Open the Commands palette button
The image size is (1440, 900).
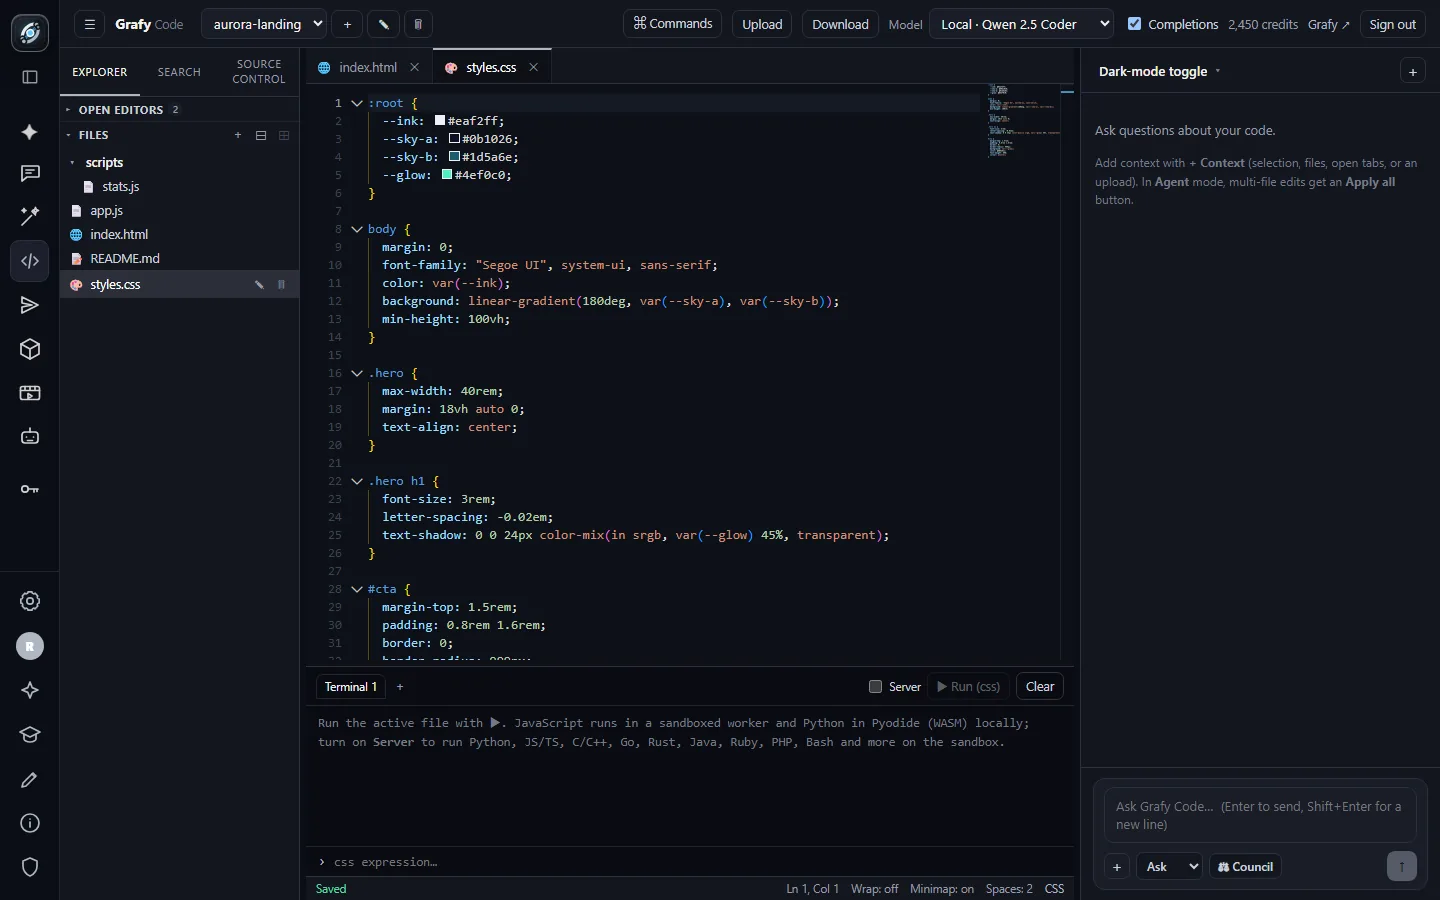coord(673,24)
